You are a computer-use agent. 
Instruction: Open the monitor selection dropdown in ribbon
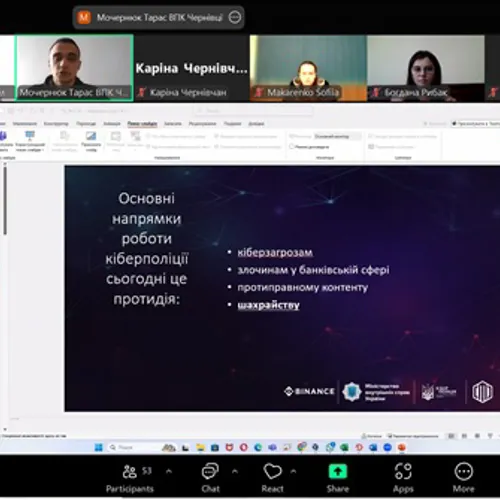click(337, 136)
